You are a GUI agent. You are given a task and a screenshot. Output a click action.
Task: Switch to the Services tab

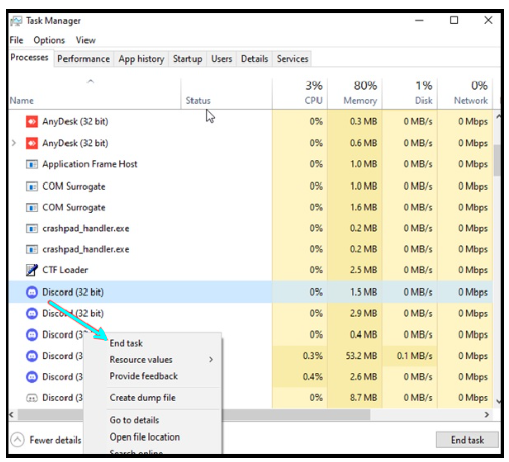point(292,59)
